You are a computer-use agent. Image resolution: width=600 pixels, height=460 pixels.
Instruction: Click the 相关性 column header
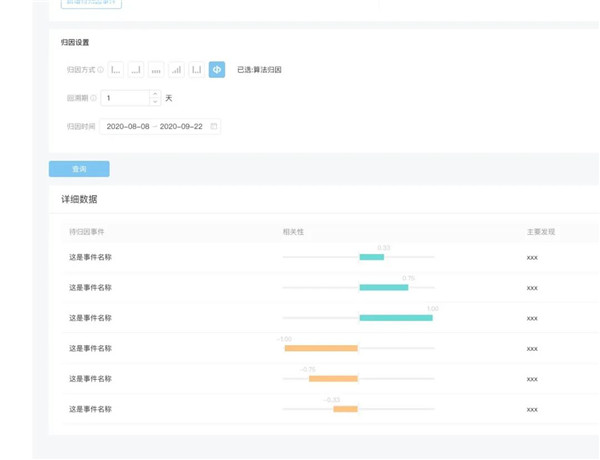[x=293, y=231]
